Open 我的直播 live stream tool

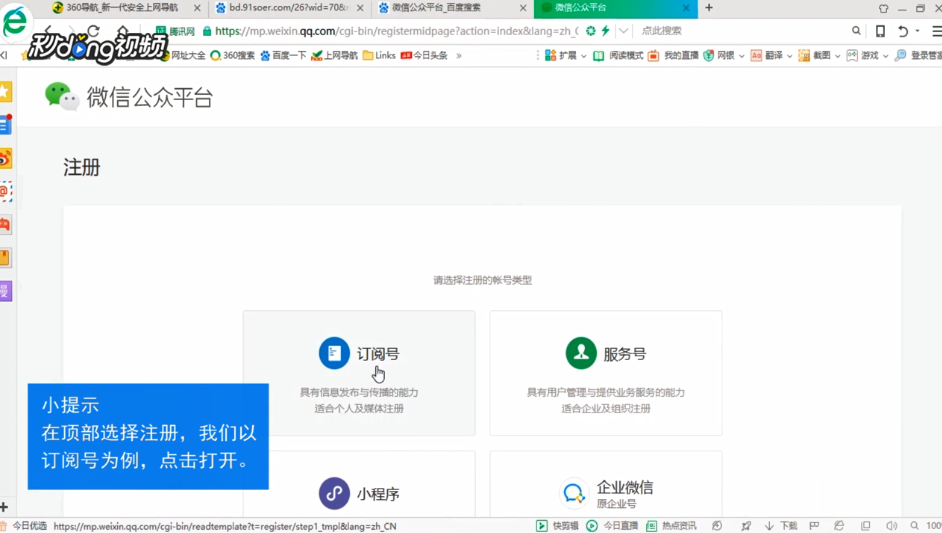point(673,55)
